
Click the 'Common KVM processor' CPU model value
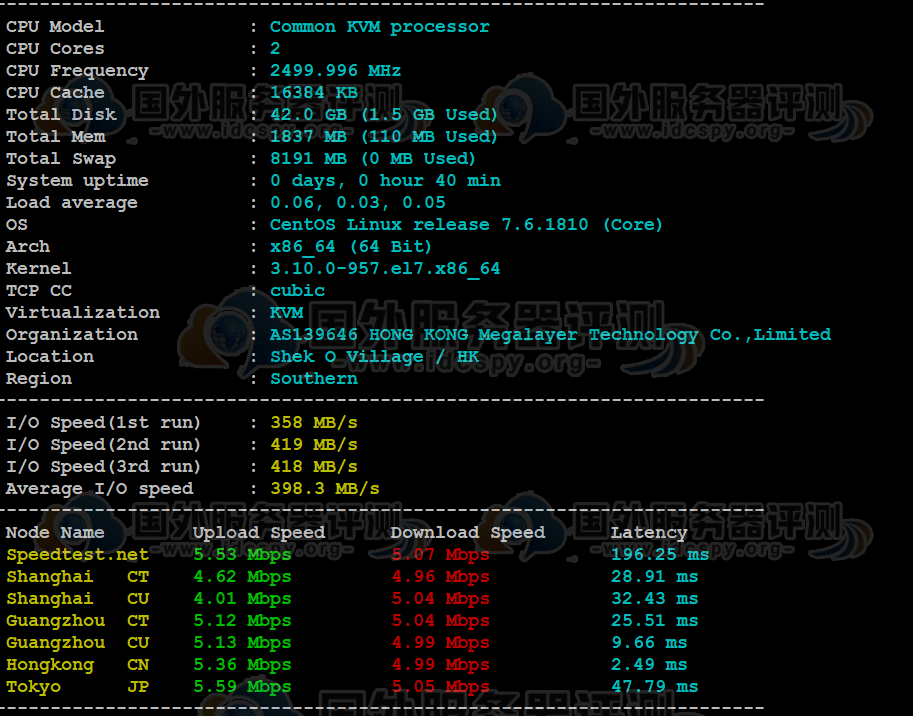[x=380, y=27]
